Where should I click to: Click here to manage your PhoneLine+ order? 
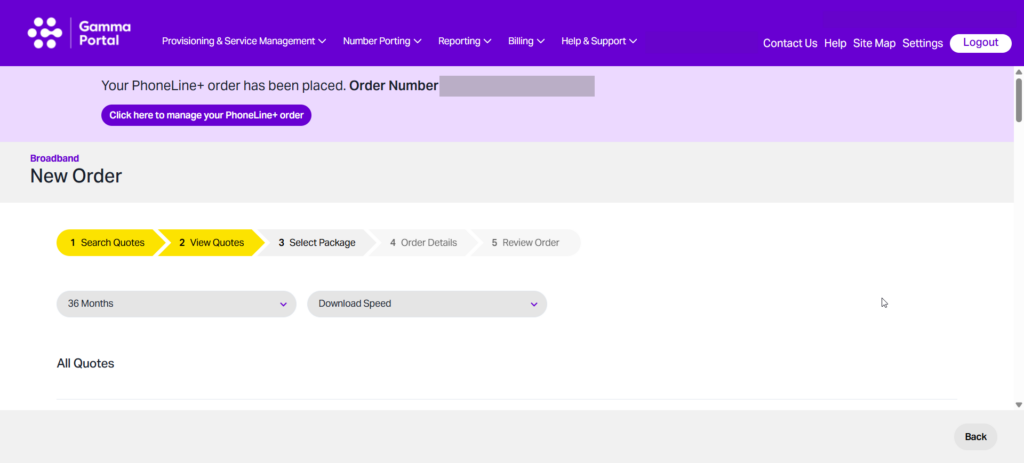(206, 115)
